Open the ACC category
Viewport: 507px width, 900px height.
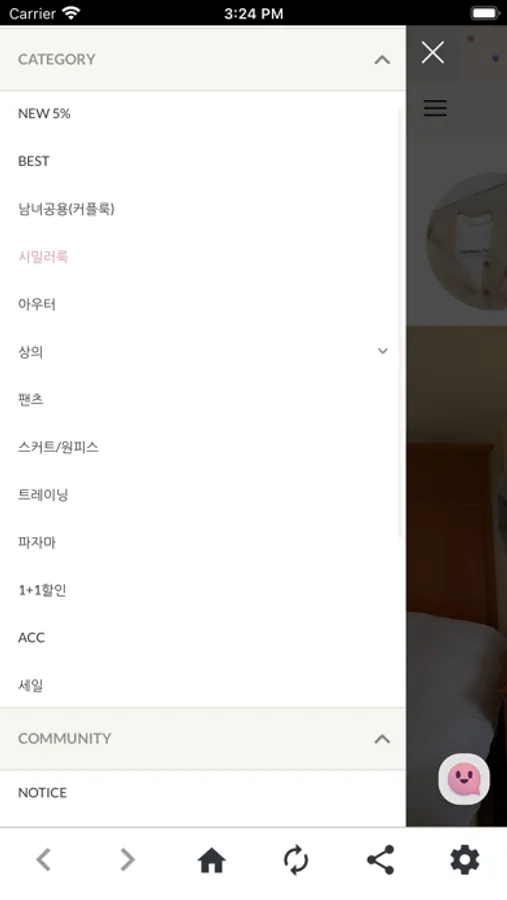(x=32, y=638)
